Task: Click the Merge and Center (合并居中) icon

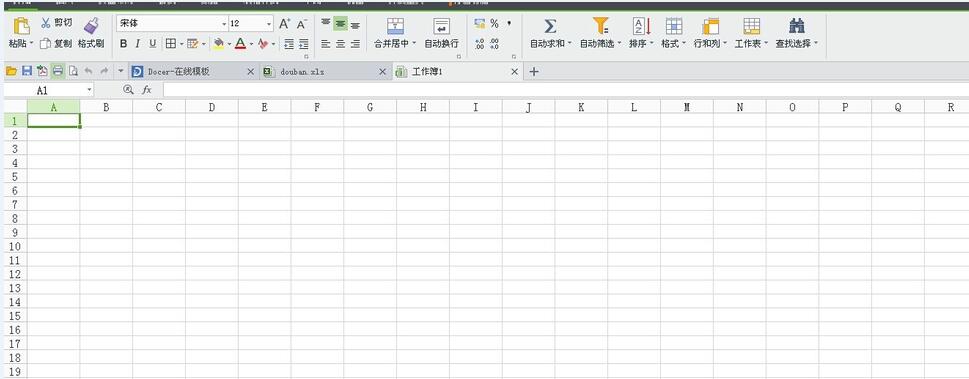Action: [x=396, y=27]
